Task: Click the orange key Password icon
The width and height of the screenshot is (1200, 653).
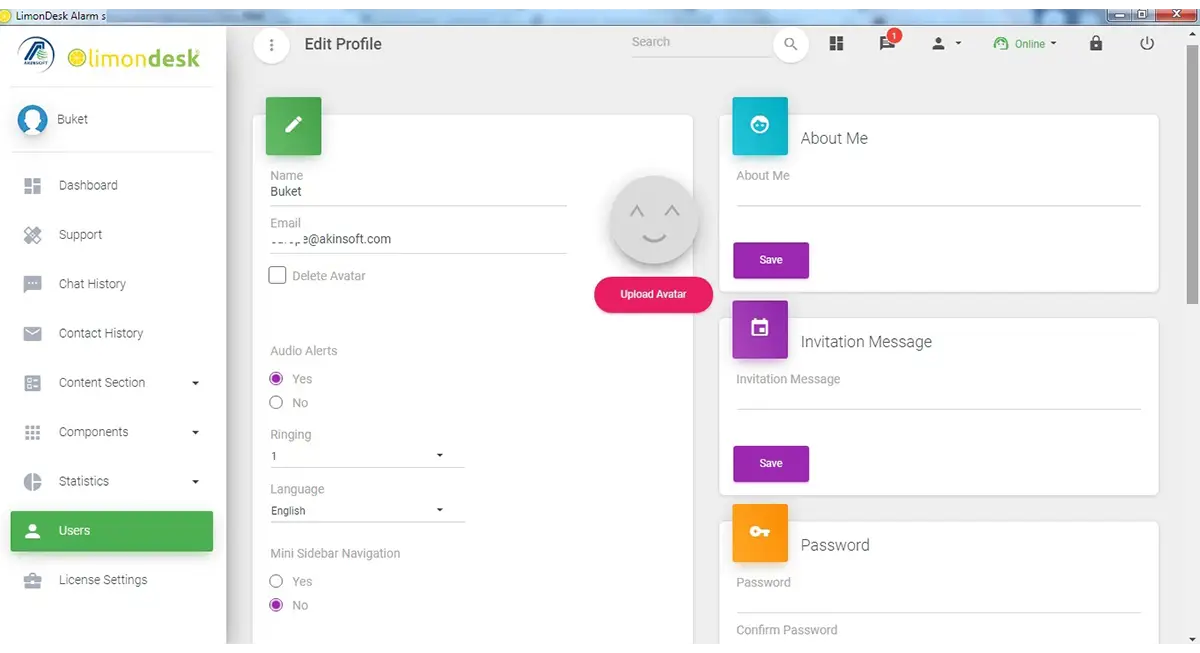Action: click(x=760, y=533)
